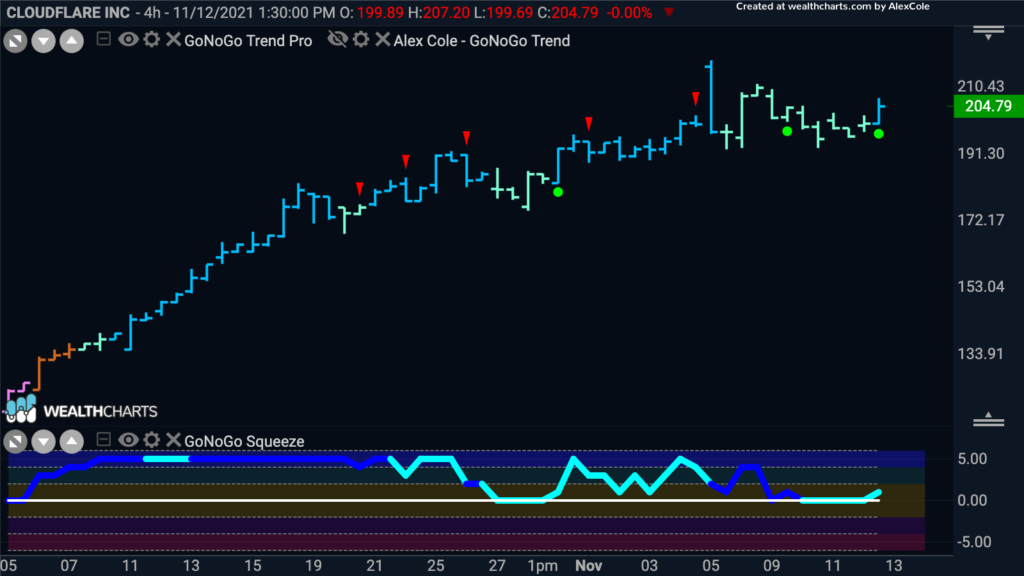Toggle visibility of GoNoGo Squeeze indicator

pos(128,440)
